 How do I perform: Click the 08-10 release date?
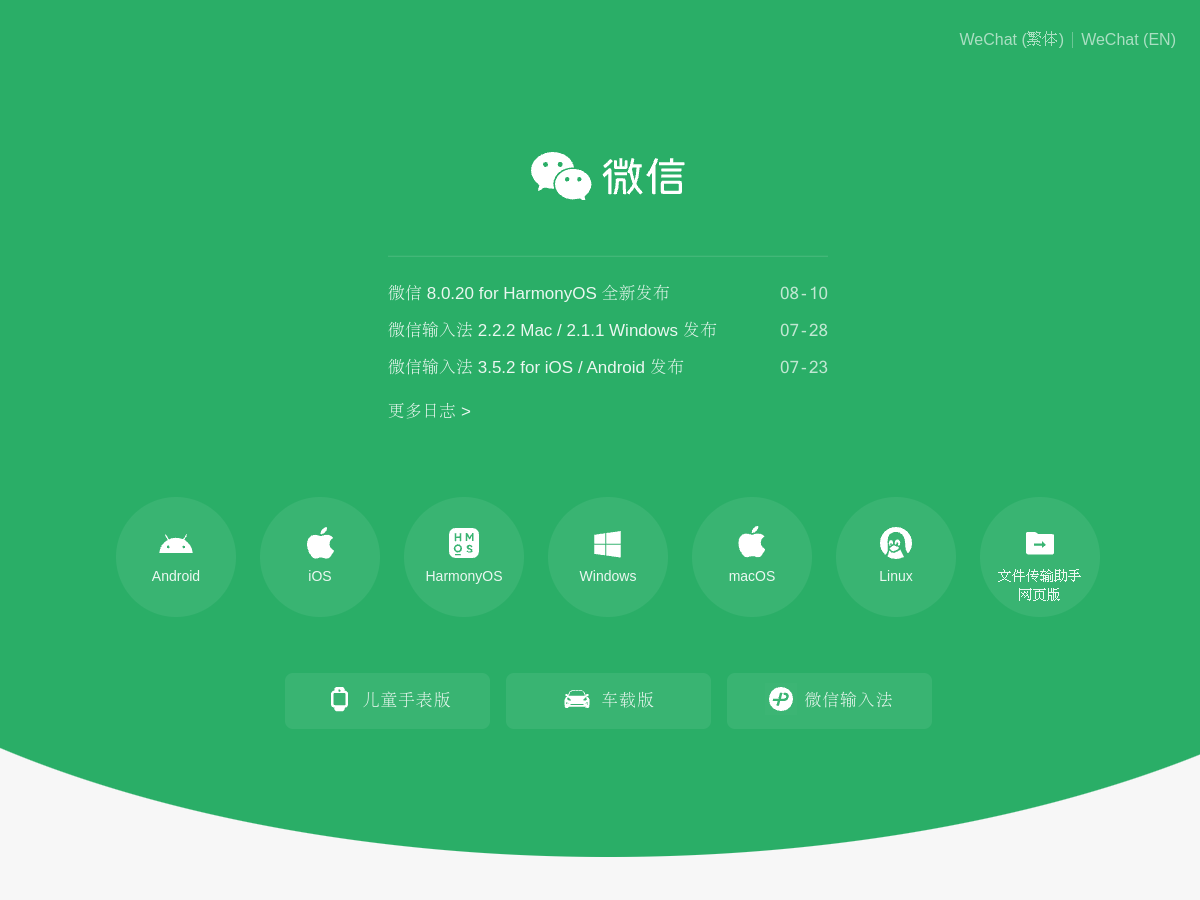pos(804,294)
